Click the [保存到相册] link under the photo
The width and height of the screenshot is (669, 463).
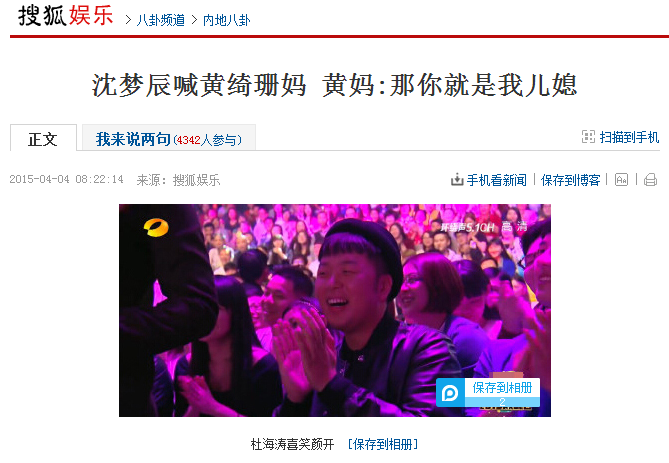[x=383, y=444]
